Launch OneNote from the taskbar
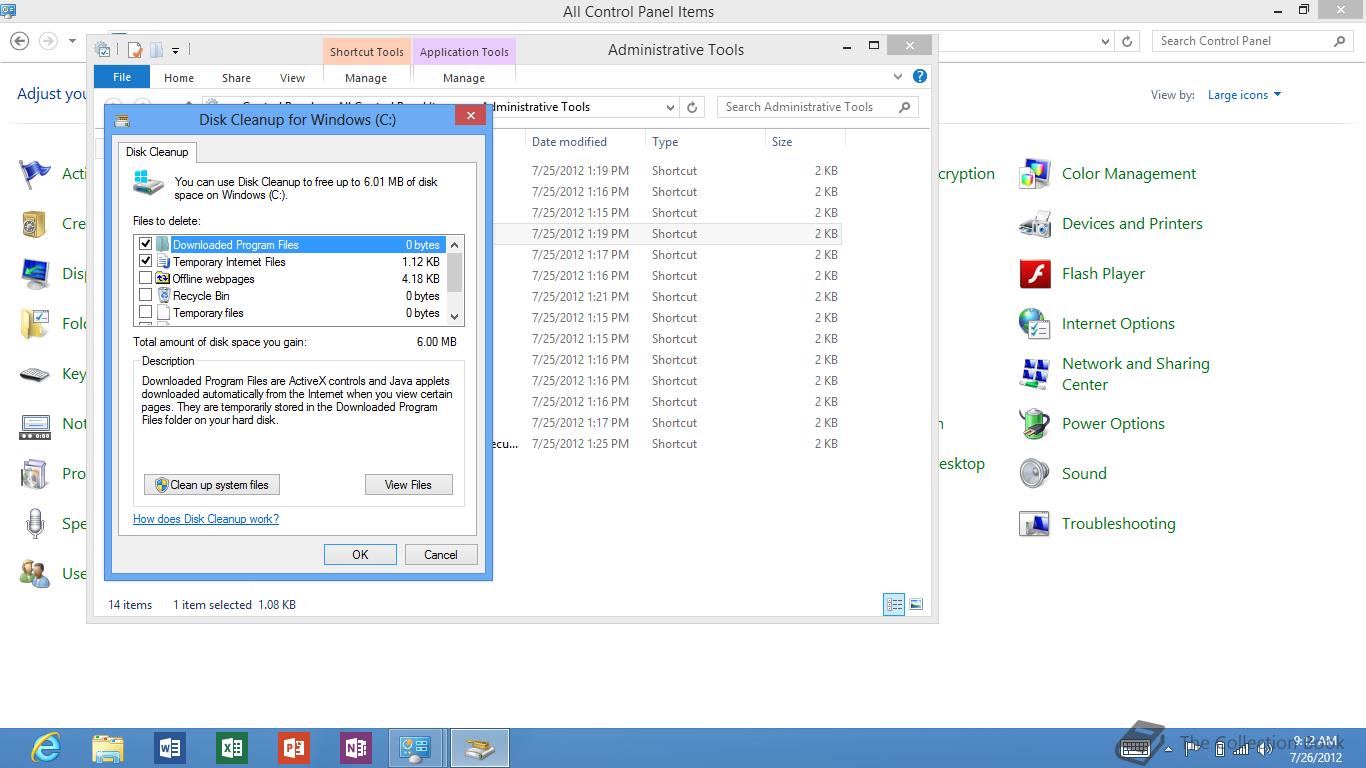Viewport: 1366px width, 768px height. (356, 748)
